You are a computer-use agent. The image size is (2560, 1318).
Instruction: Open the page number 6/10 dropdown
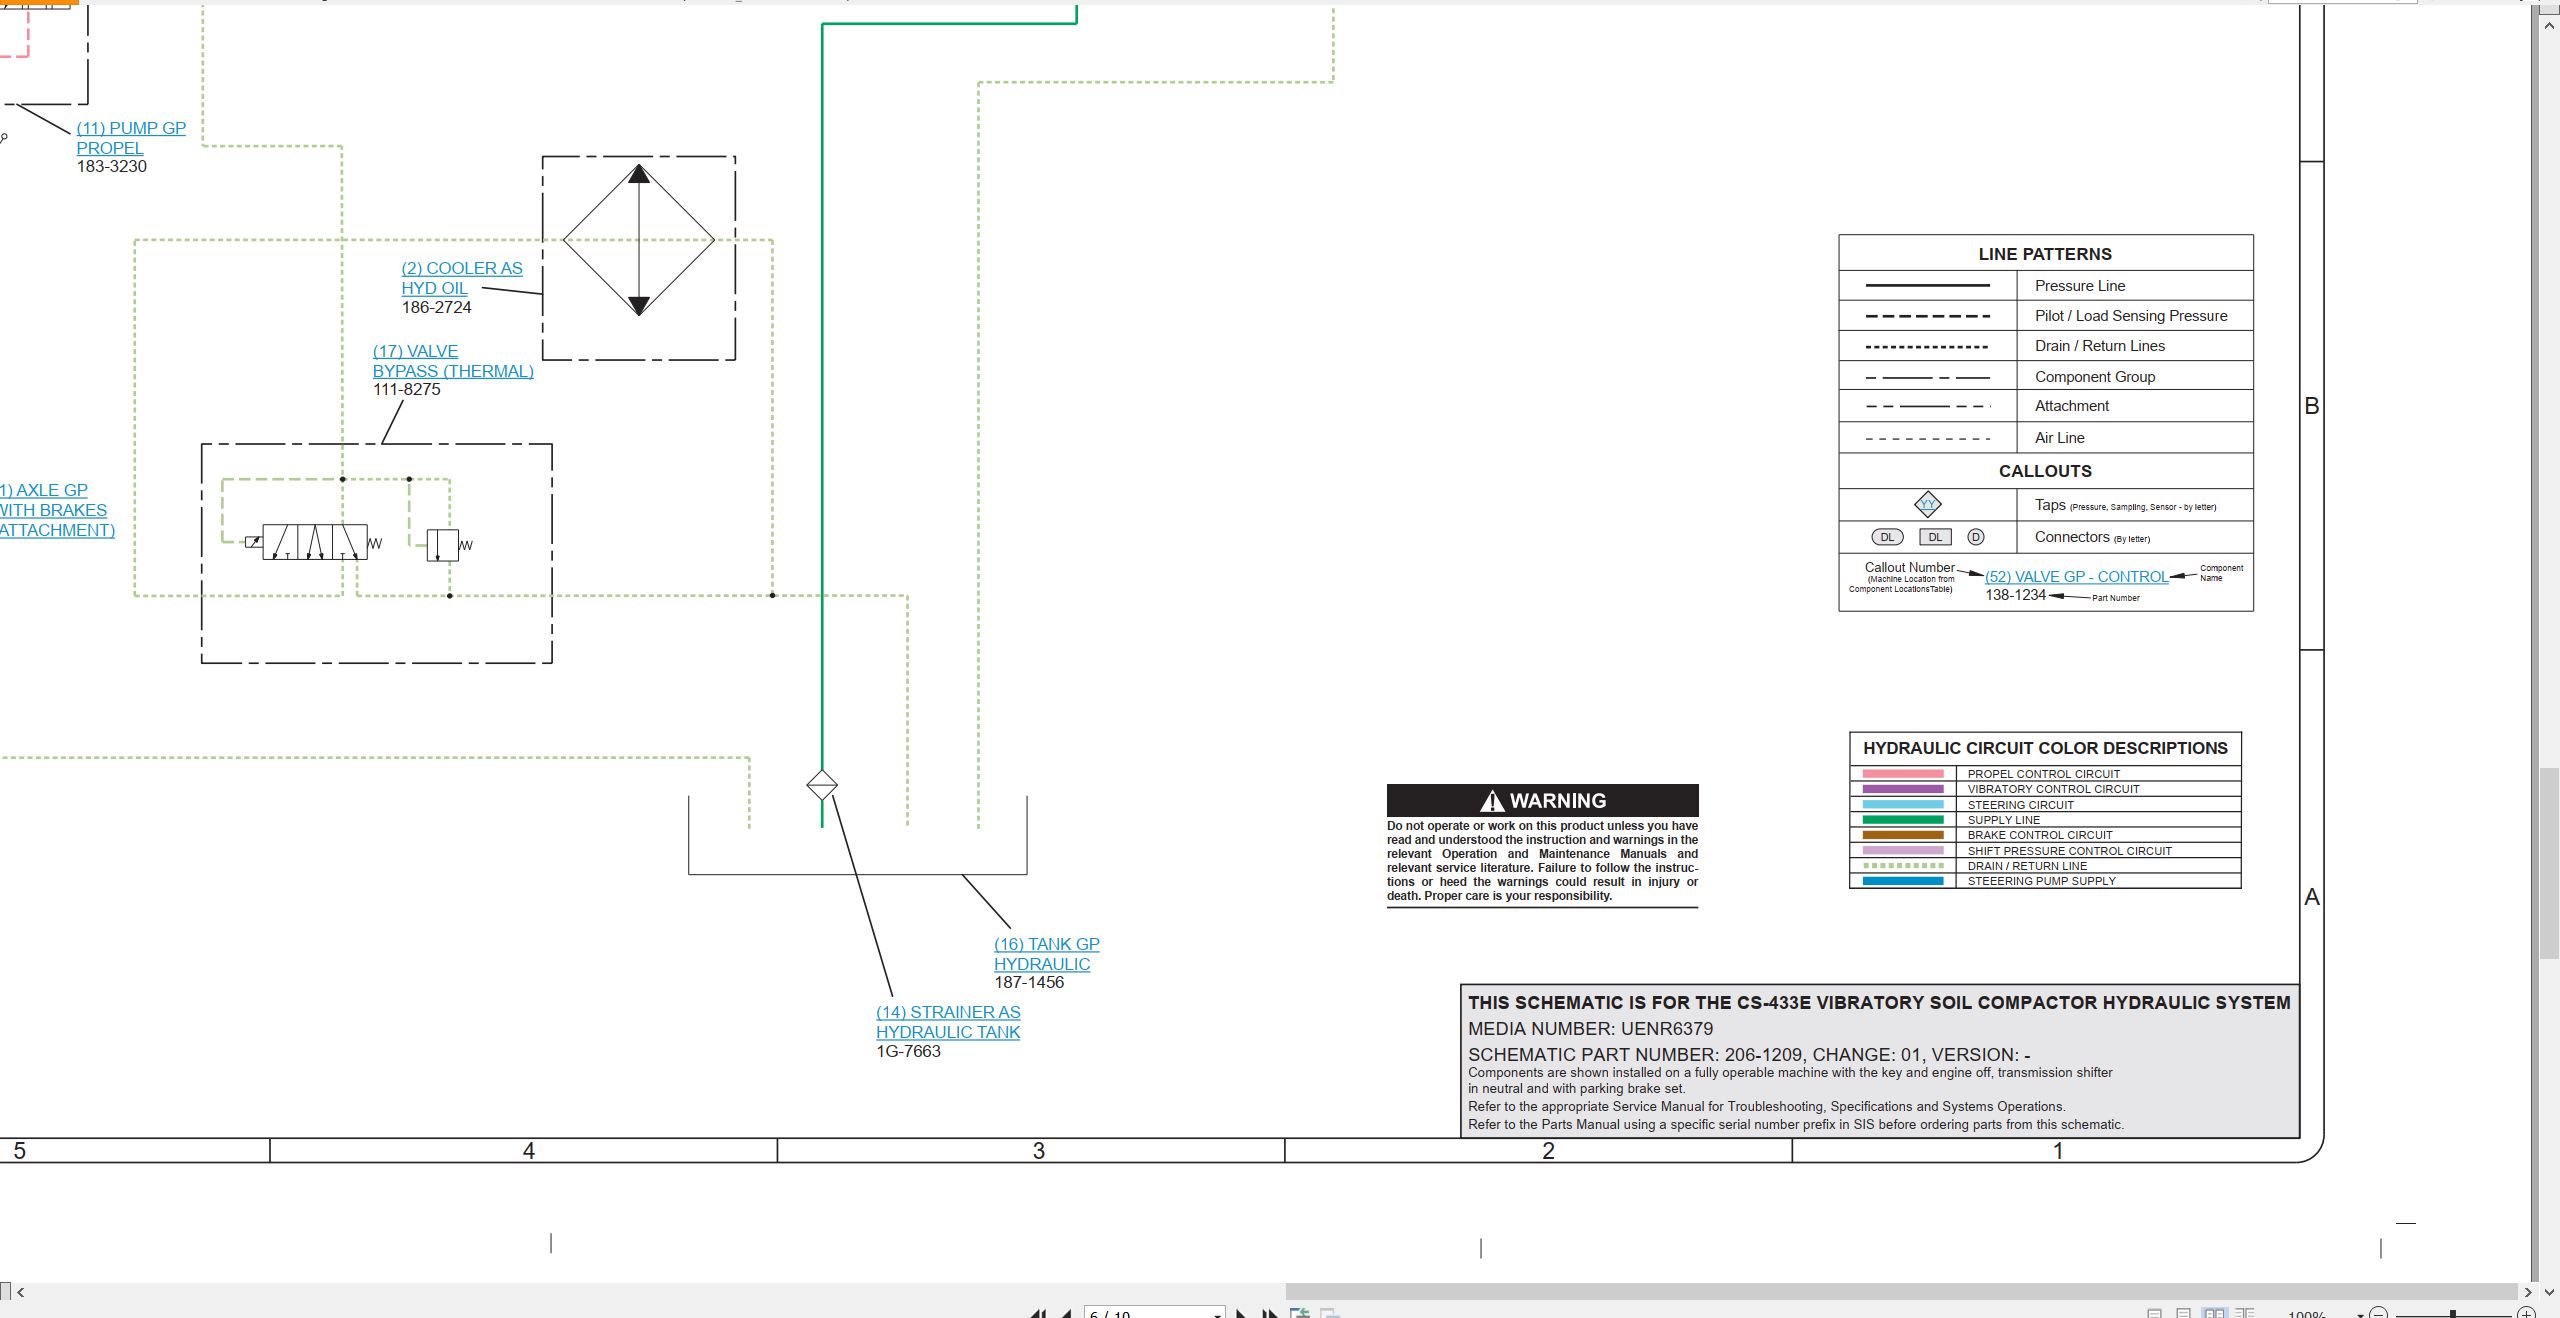pyautogui.click(x=1217, y=1314)
